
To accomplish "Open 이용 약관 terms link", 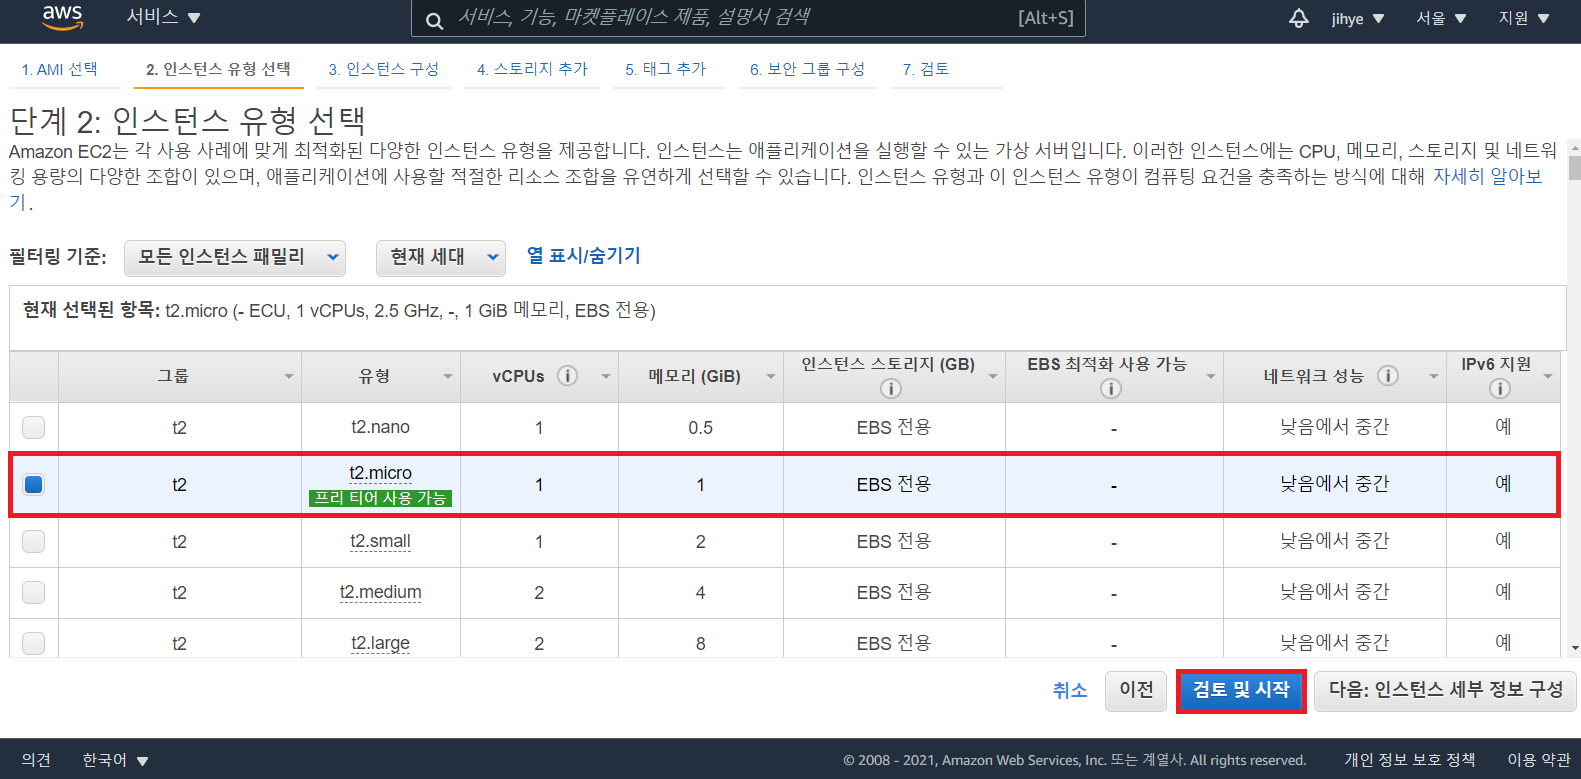I will click(x=1539, y=760).
